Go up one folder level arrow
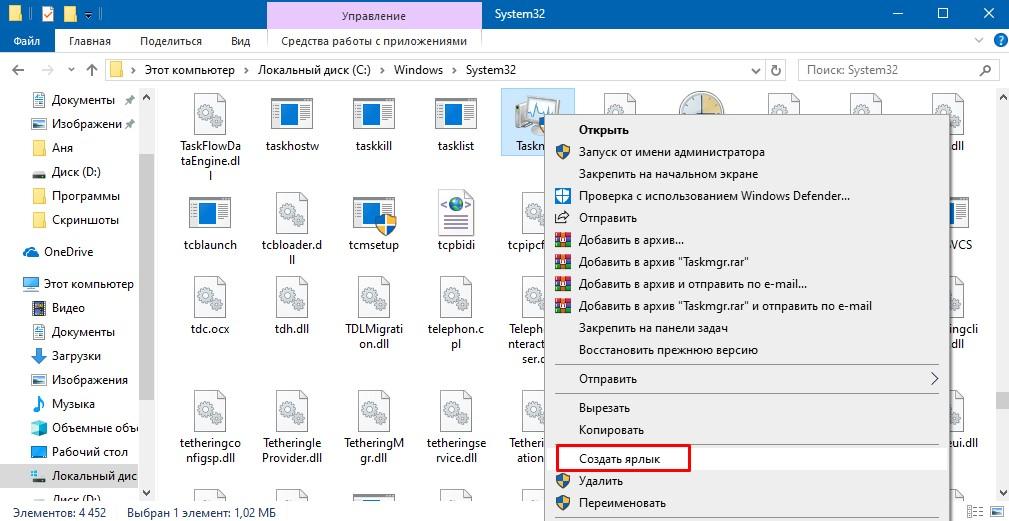 click(92, 70)
